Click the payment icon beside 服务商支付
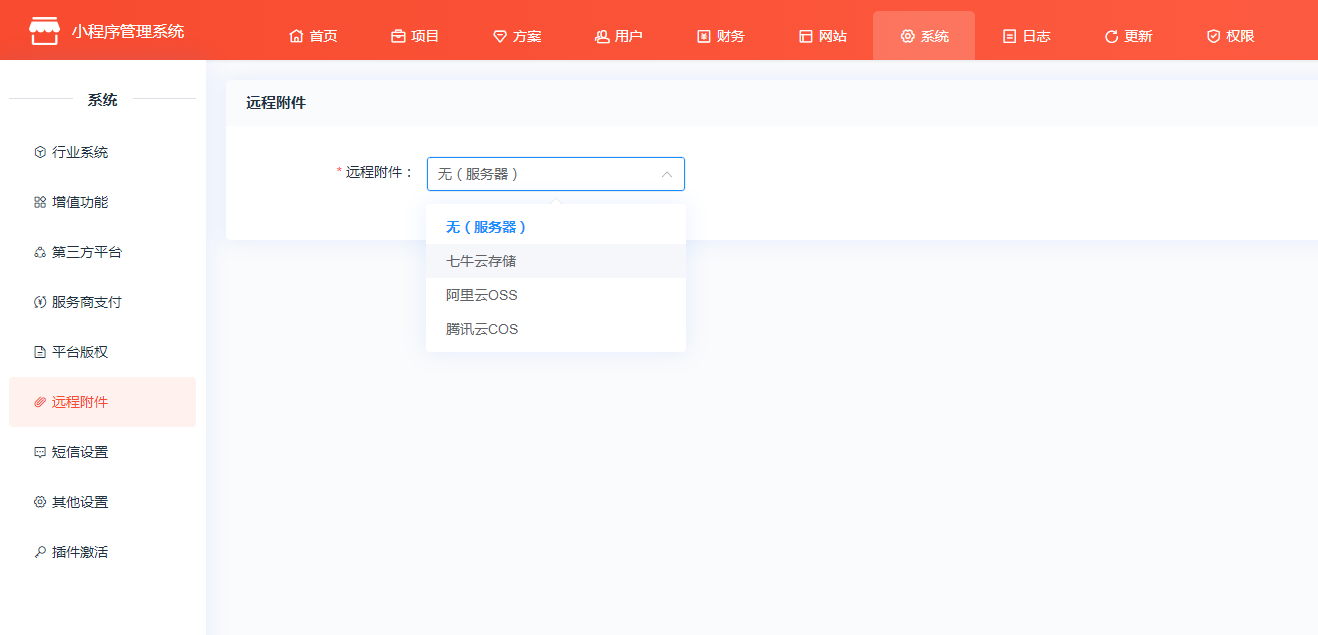 coord(40,302)
